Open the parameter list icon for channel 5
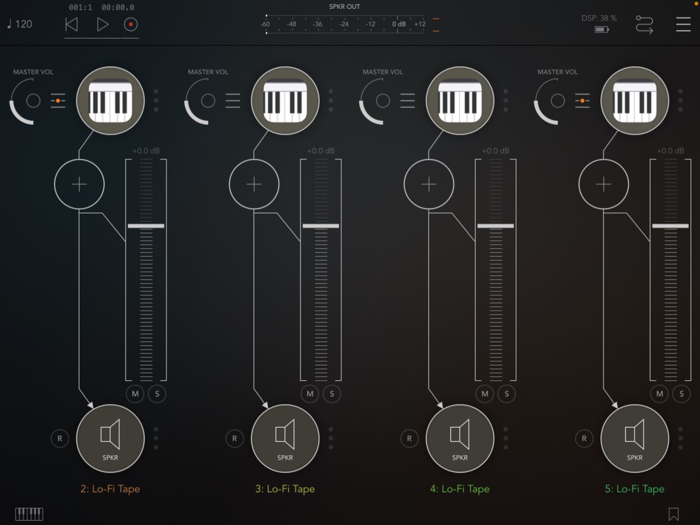The height and width of the screenshot is (525, 700). [x=582, y=101]
